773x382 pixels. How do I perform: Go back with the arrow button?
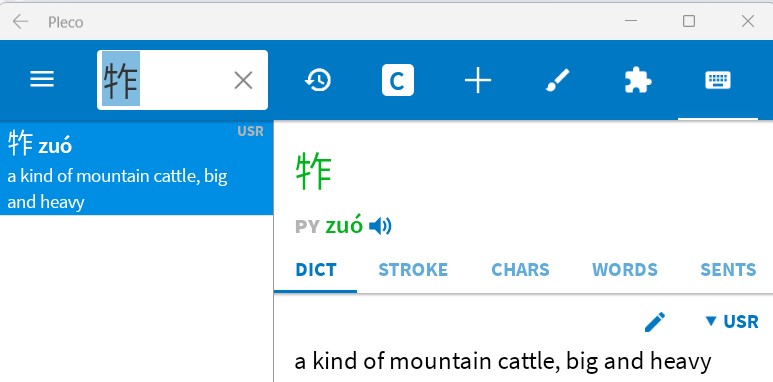pyautogui.click(x=20, y=22)
